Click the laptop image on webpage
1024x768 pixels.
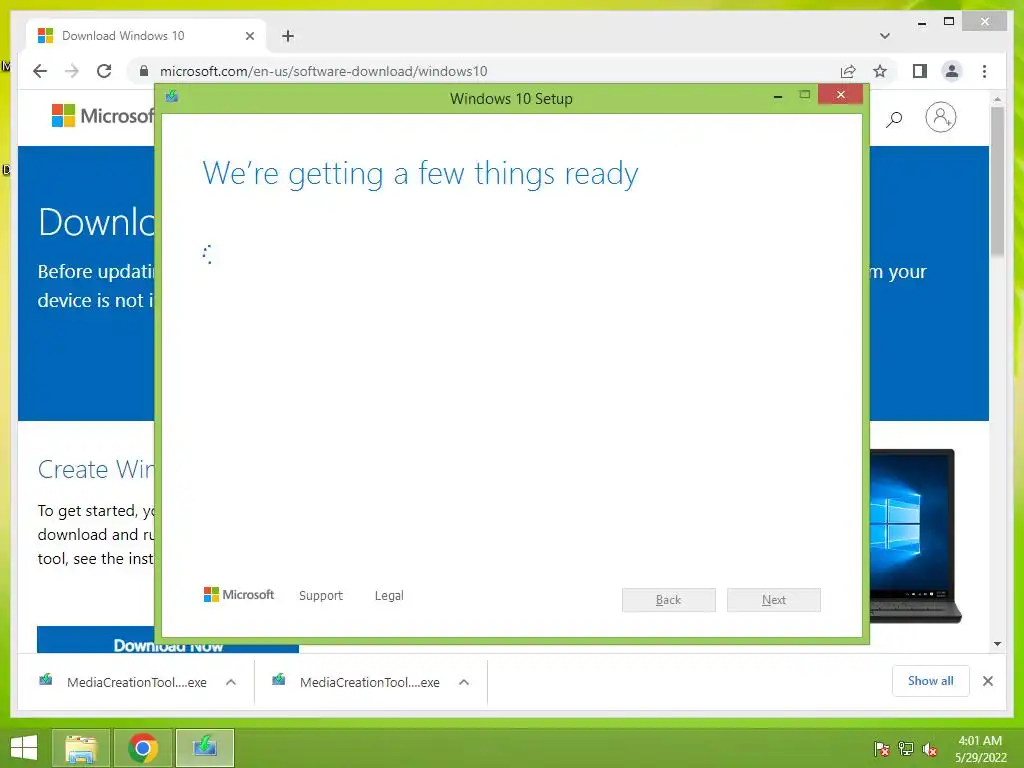point(915,536)
